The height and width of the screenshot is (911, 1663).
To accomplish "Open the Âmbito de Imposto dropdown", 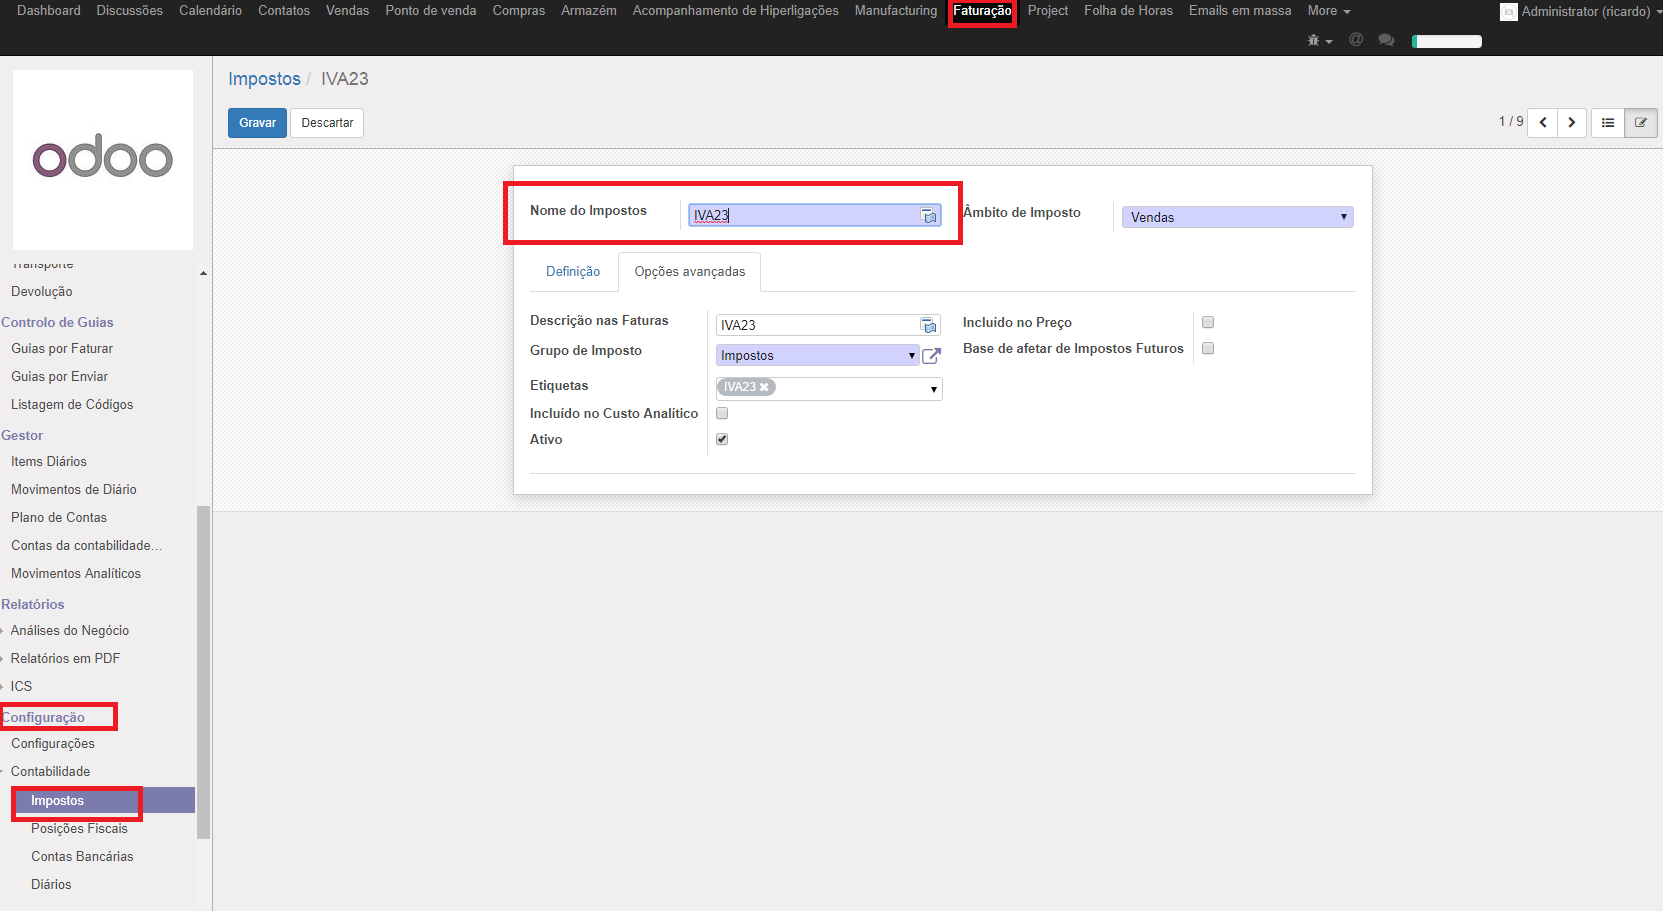I will tap(1237, 217).
